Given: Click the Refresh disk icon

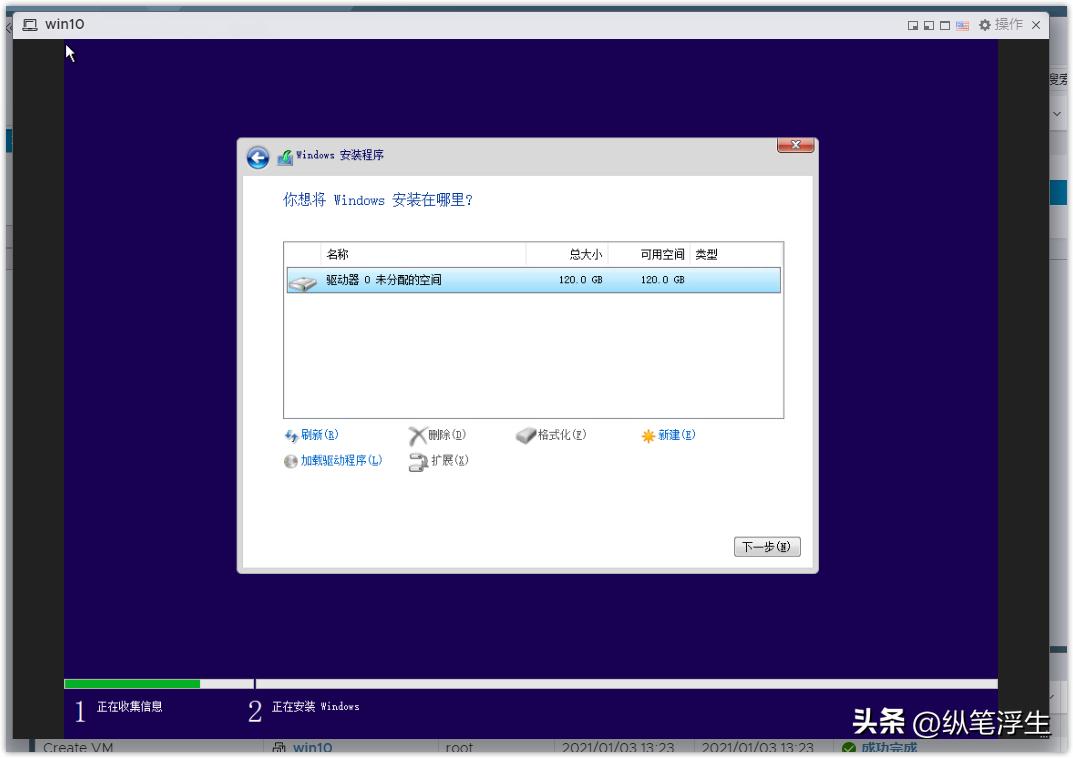Looking at the screenshot, I should [290, 435].
